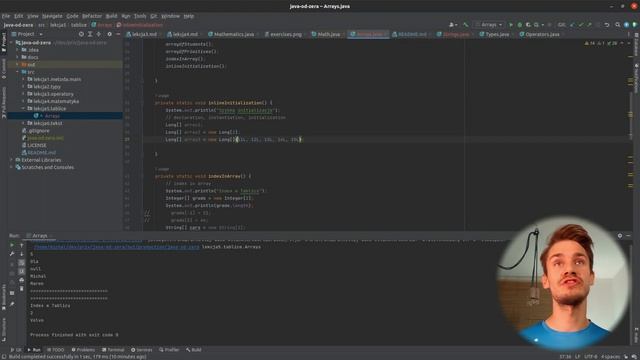Open the Navigate menu
Viewport: 640px width, 360px height.
tap(52, 16)
